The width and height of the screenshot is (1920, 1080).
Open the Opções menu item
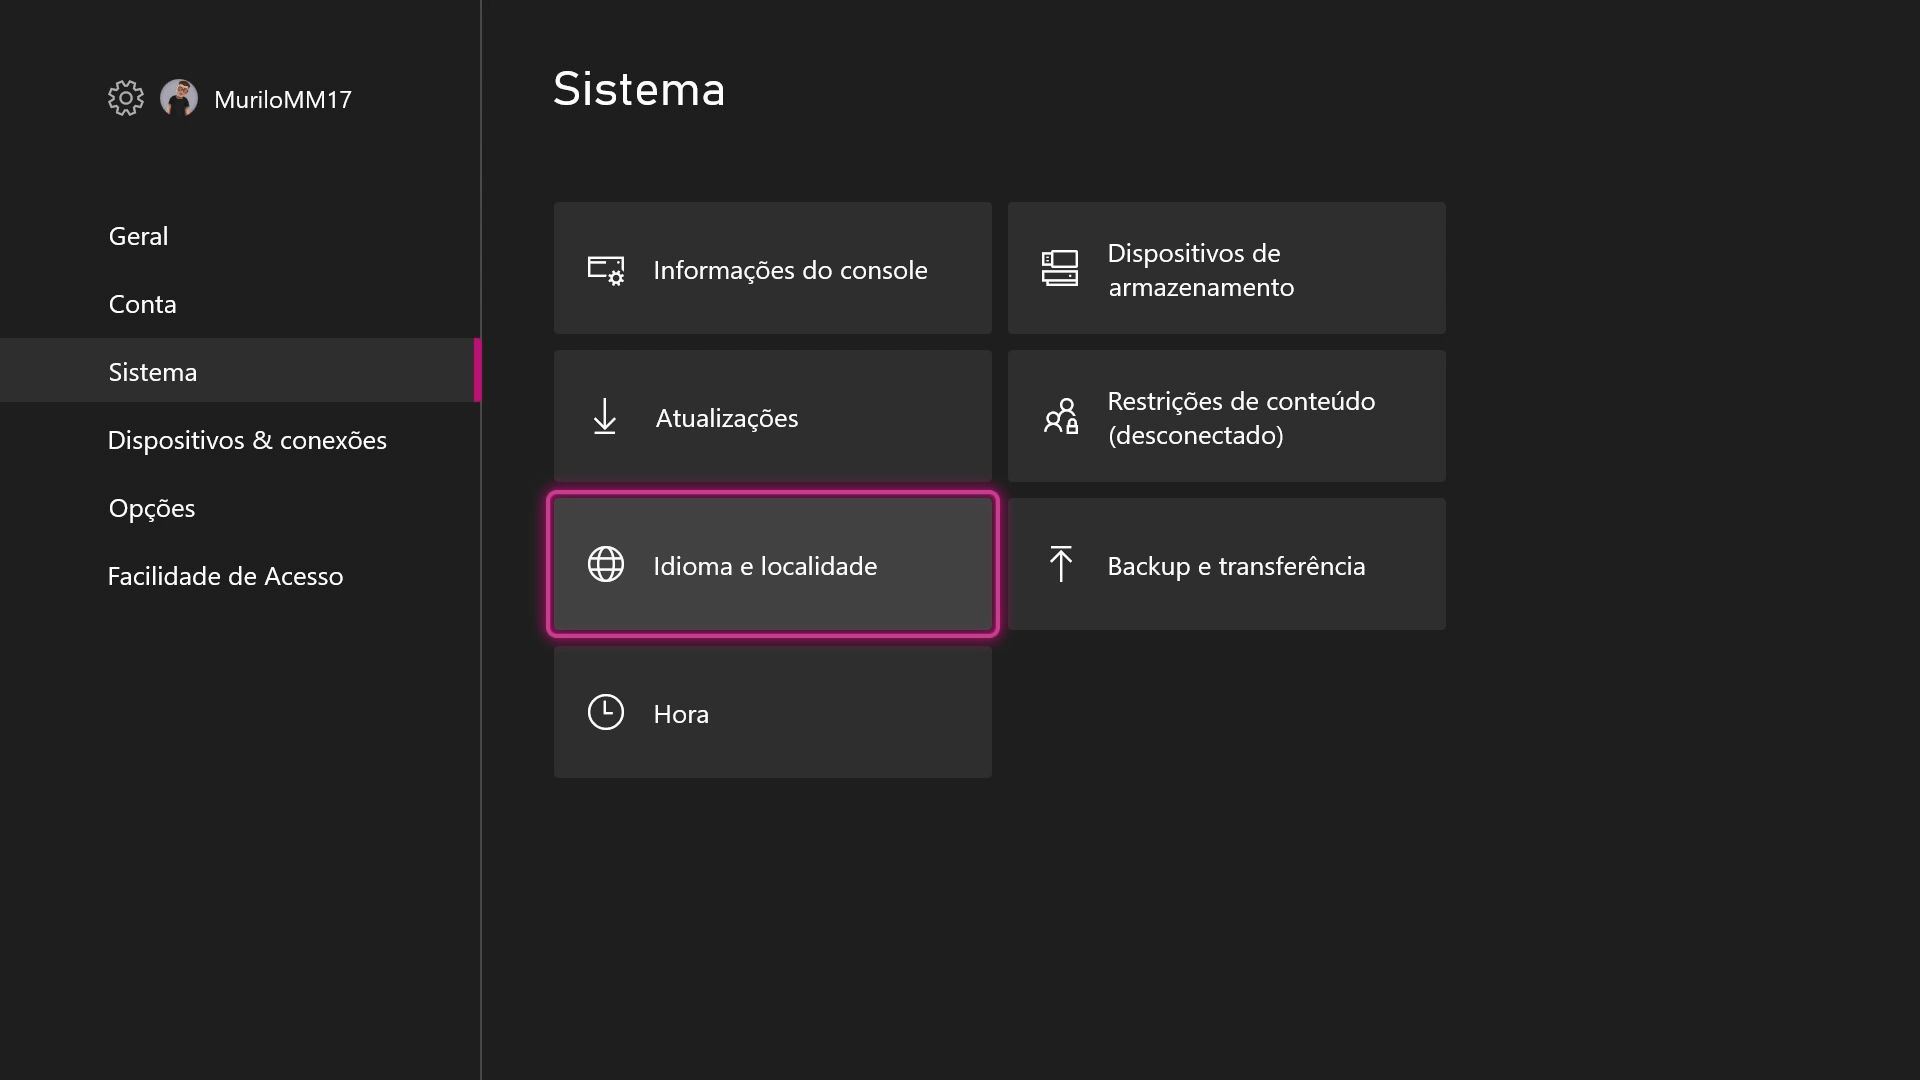(152, 508)
